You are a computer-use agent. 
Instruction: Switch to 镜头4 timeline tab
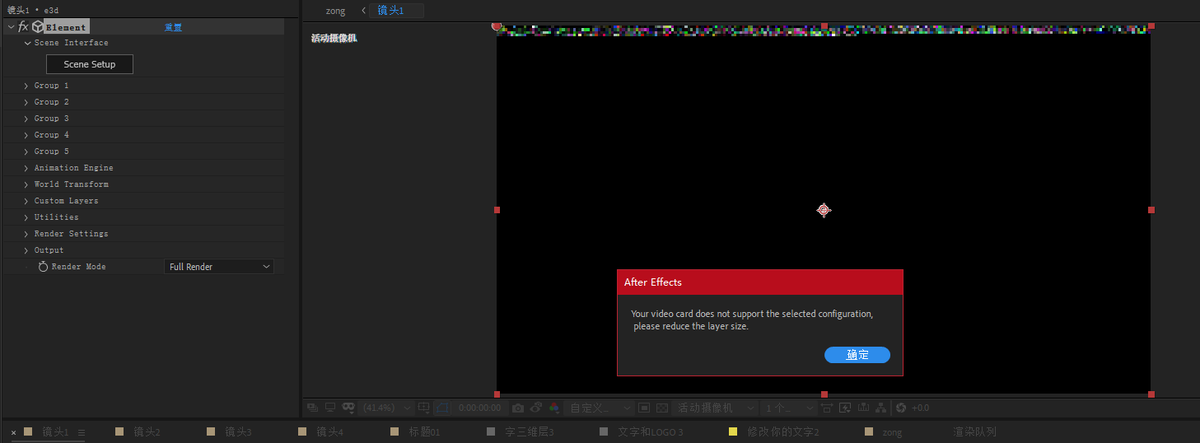(x=330, y=432)
